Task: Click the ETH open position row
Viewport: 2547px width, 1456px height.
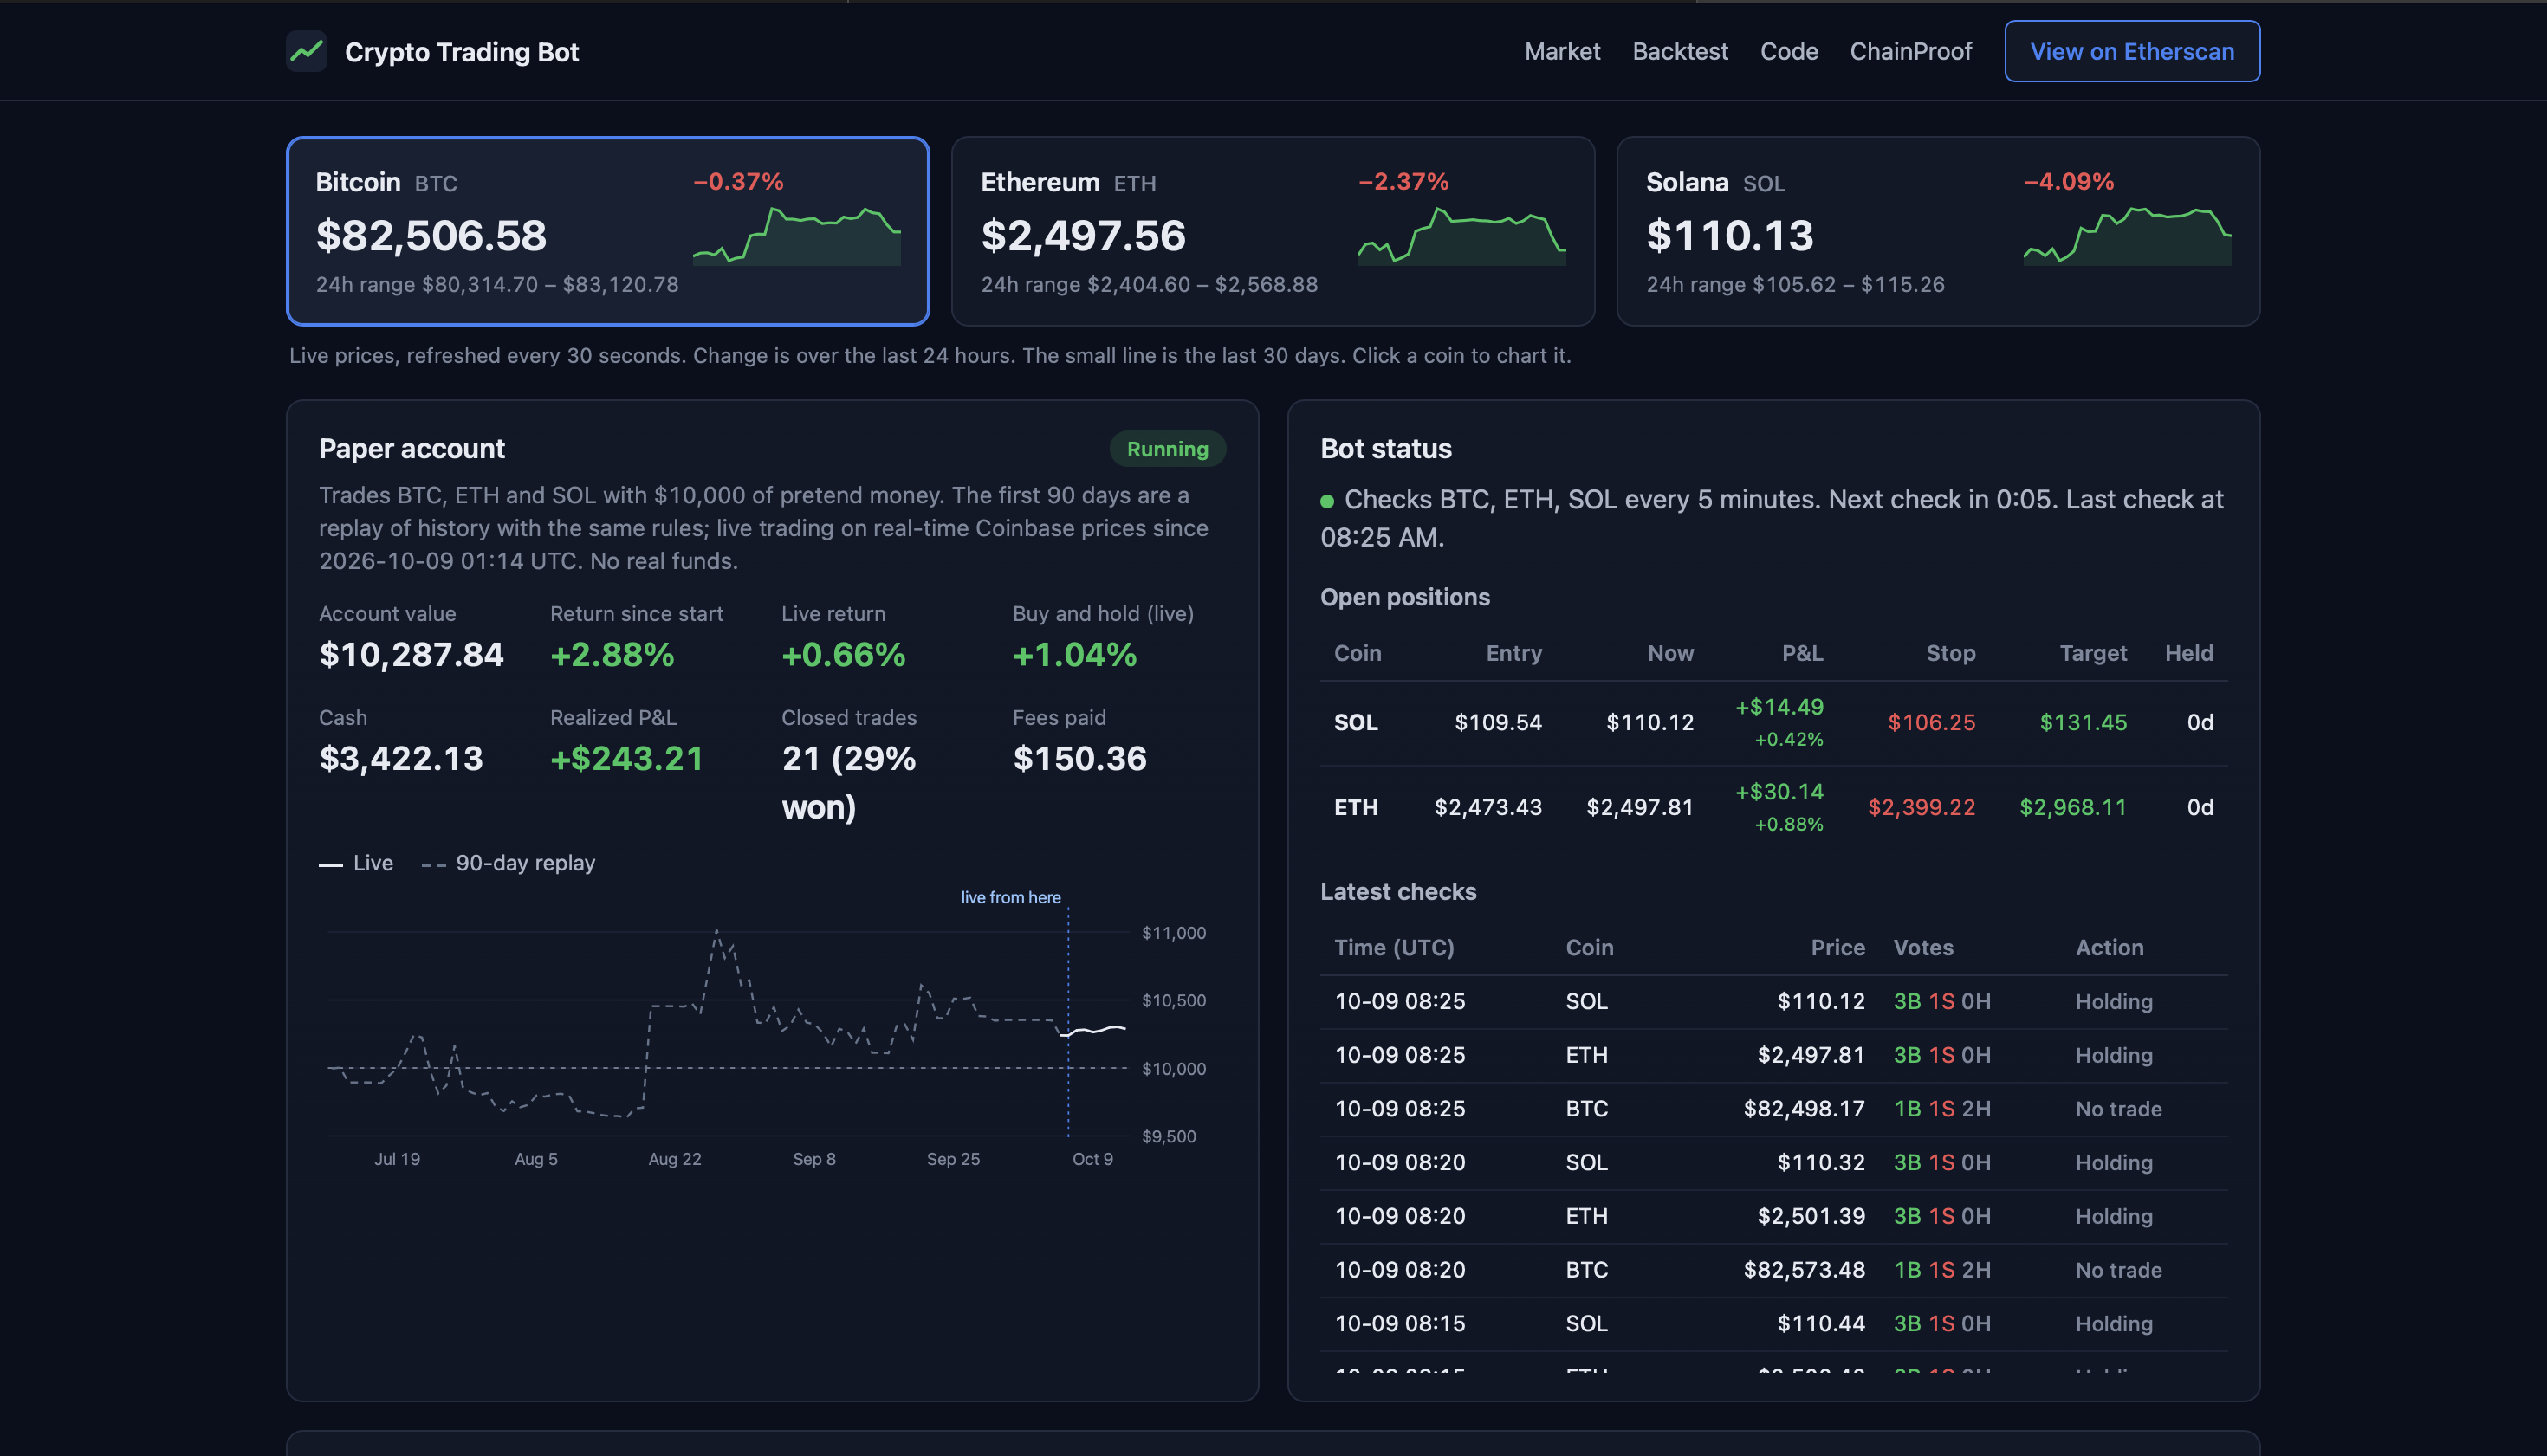Action: point(1773,808)
